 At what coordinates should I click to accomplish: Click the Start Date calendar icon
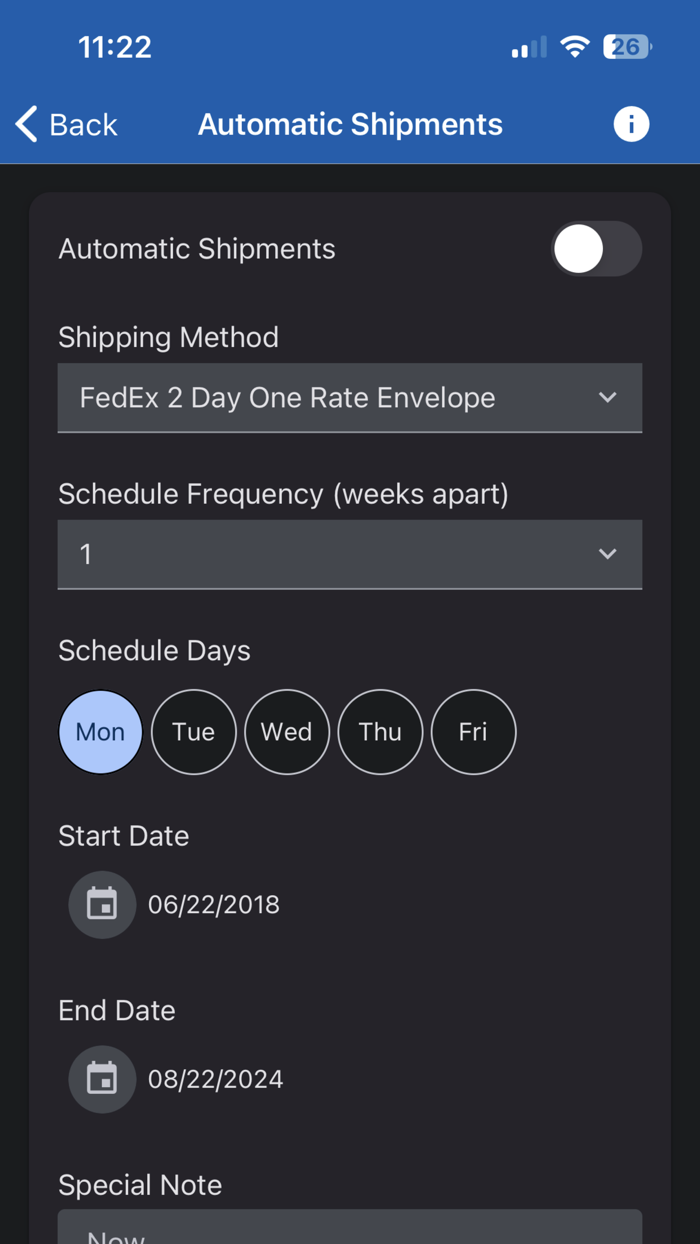tap(102, 904)
